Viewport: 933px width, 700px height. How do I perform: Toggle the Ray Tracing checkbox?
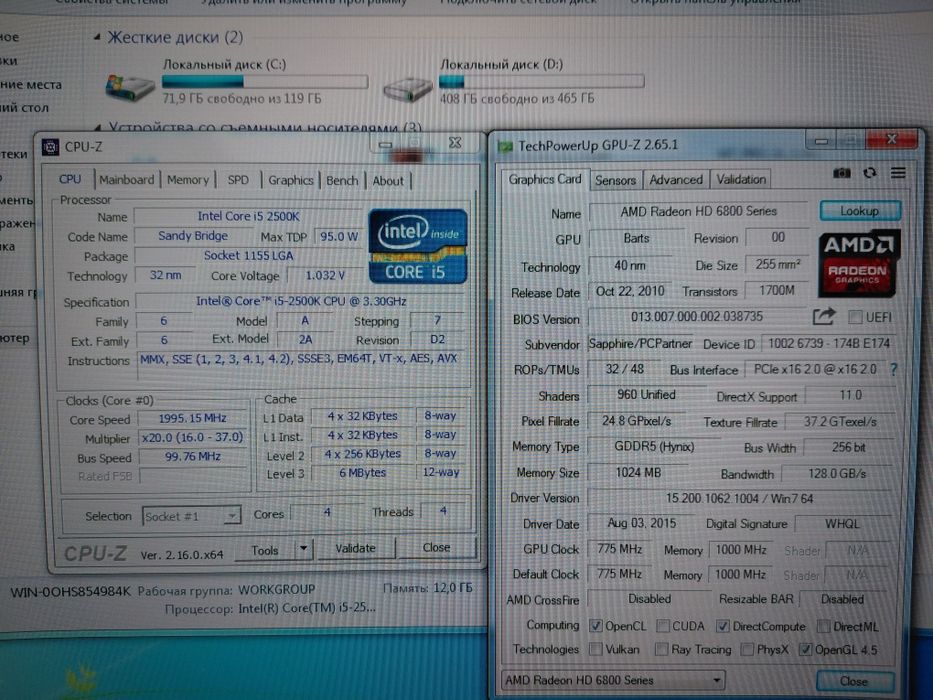(661, 649)
